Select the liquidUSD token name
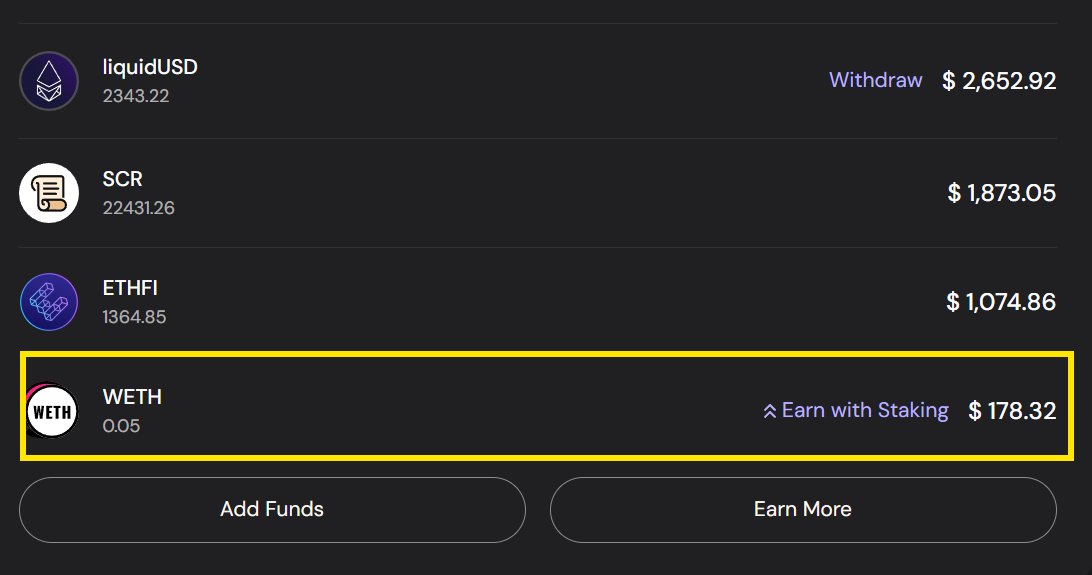 [x=150, y=68]
